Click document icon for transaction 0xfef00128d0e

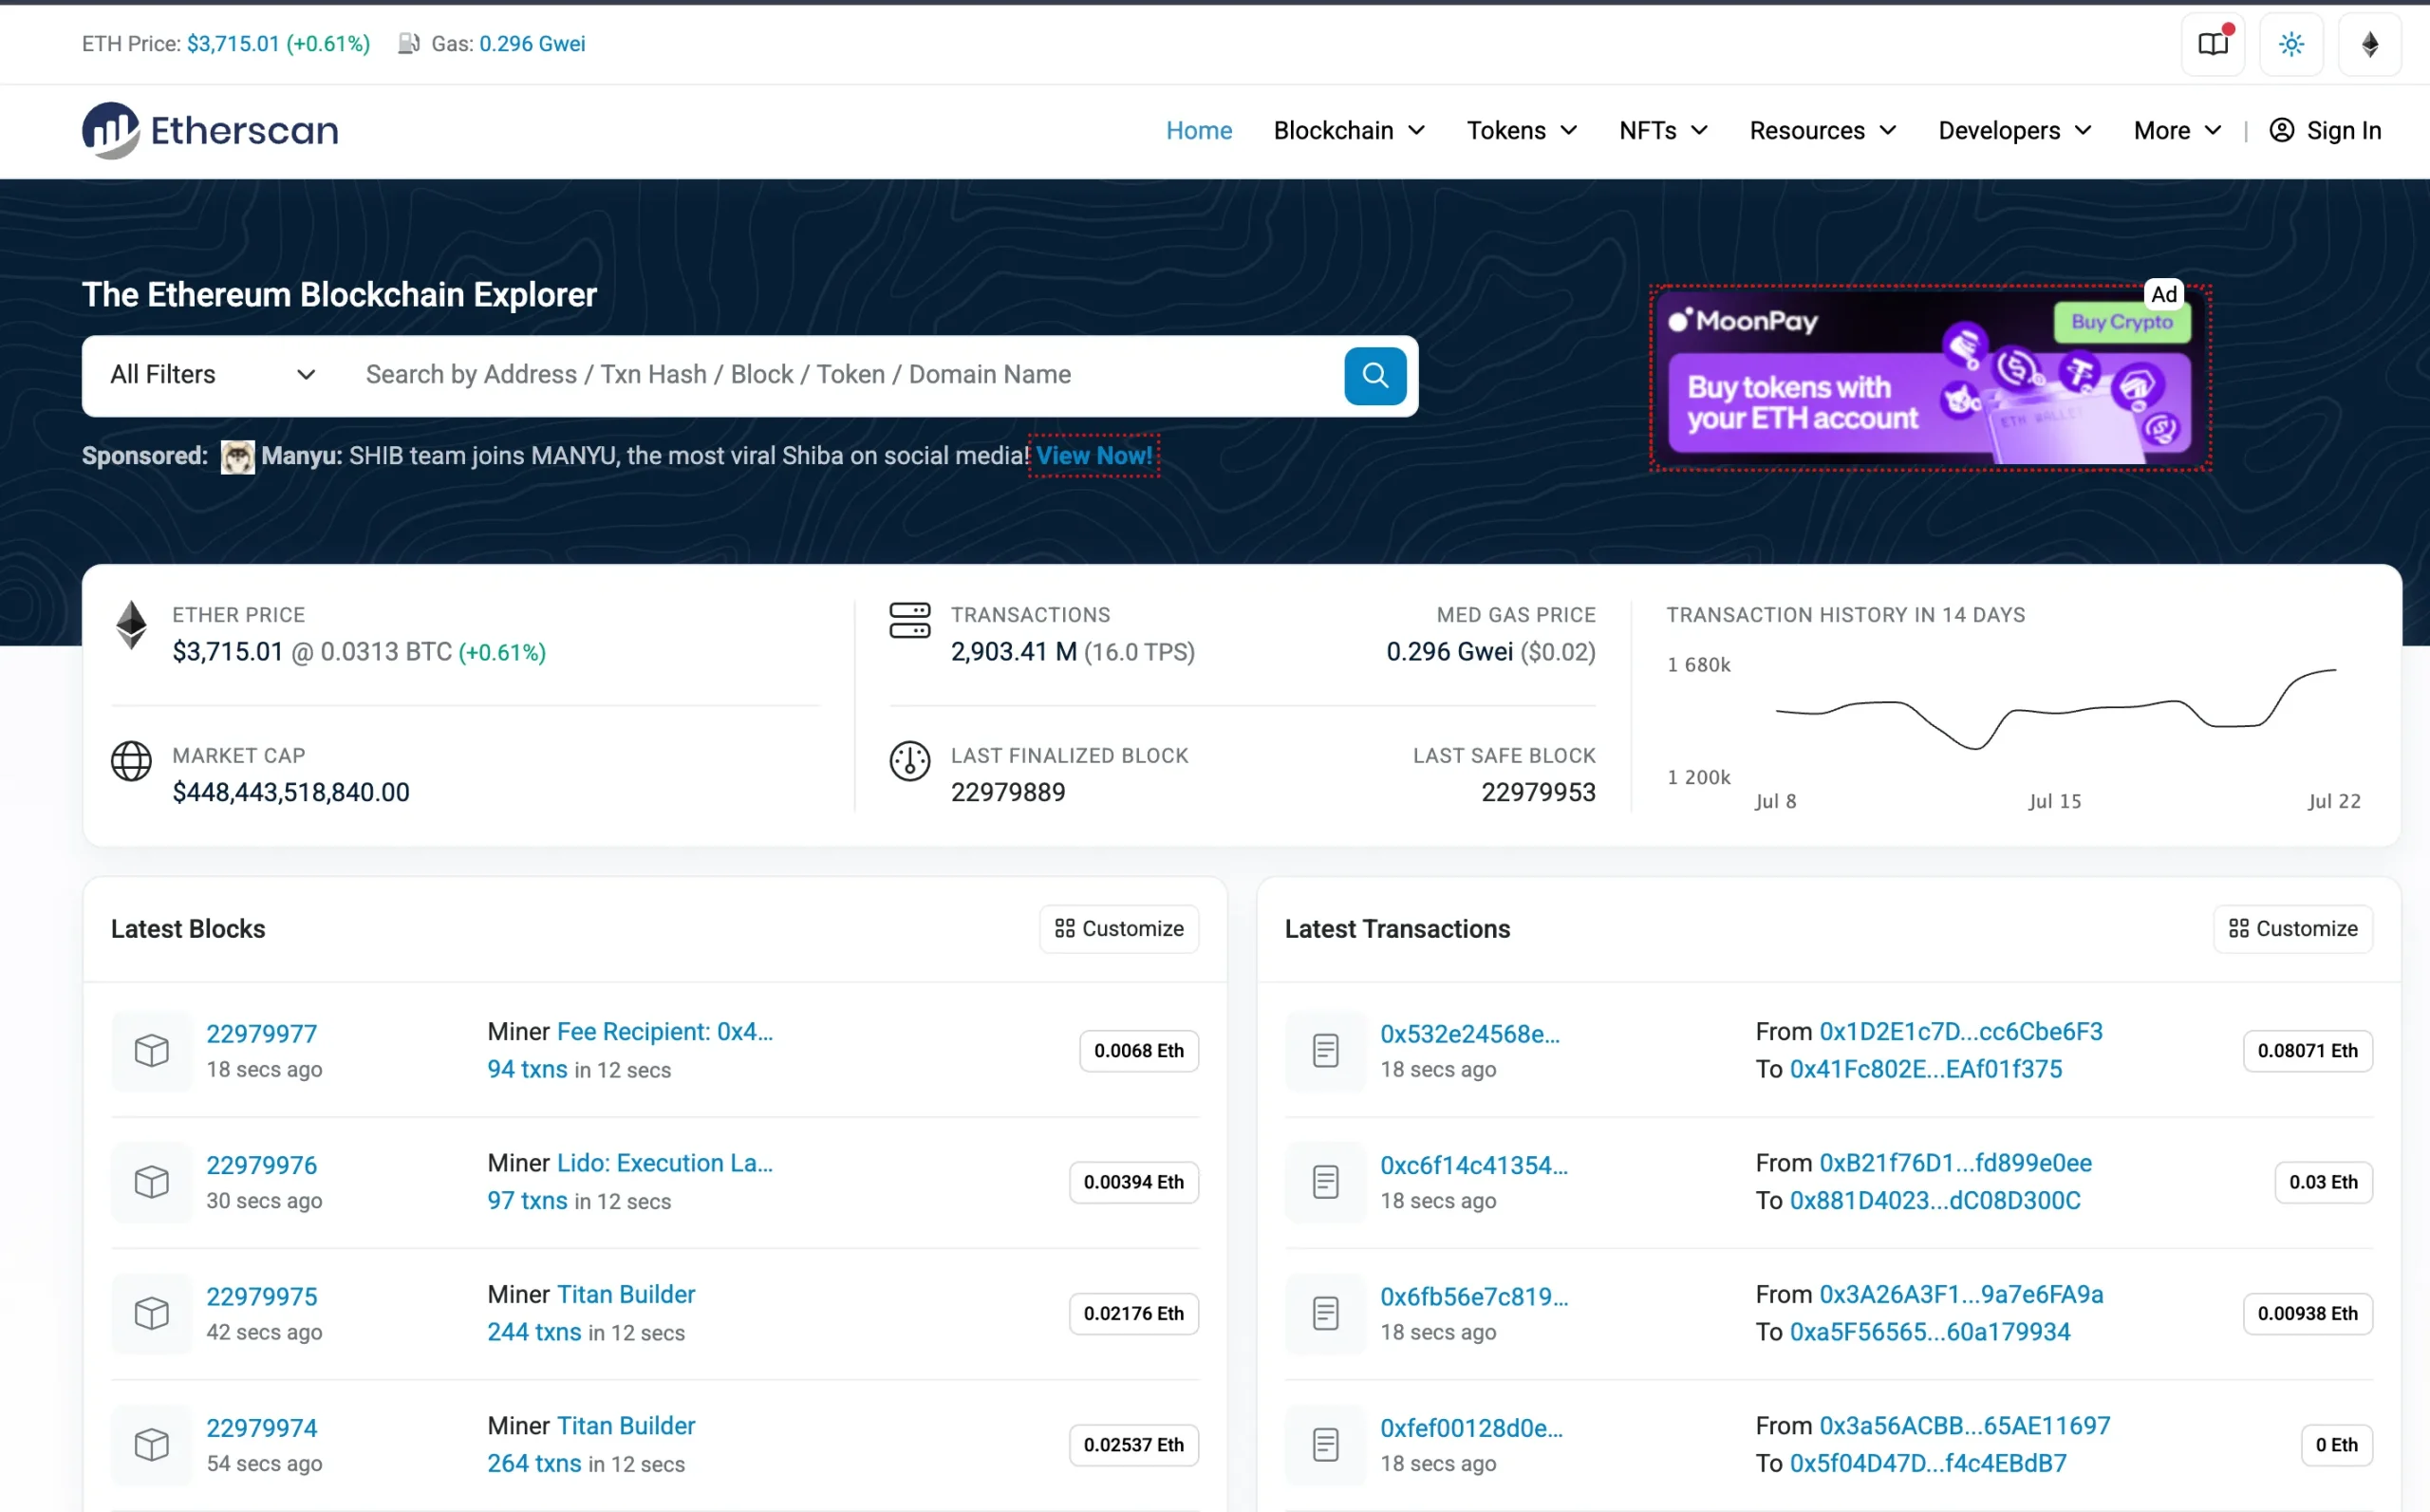(x=1326, y=1444)
